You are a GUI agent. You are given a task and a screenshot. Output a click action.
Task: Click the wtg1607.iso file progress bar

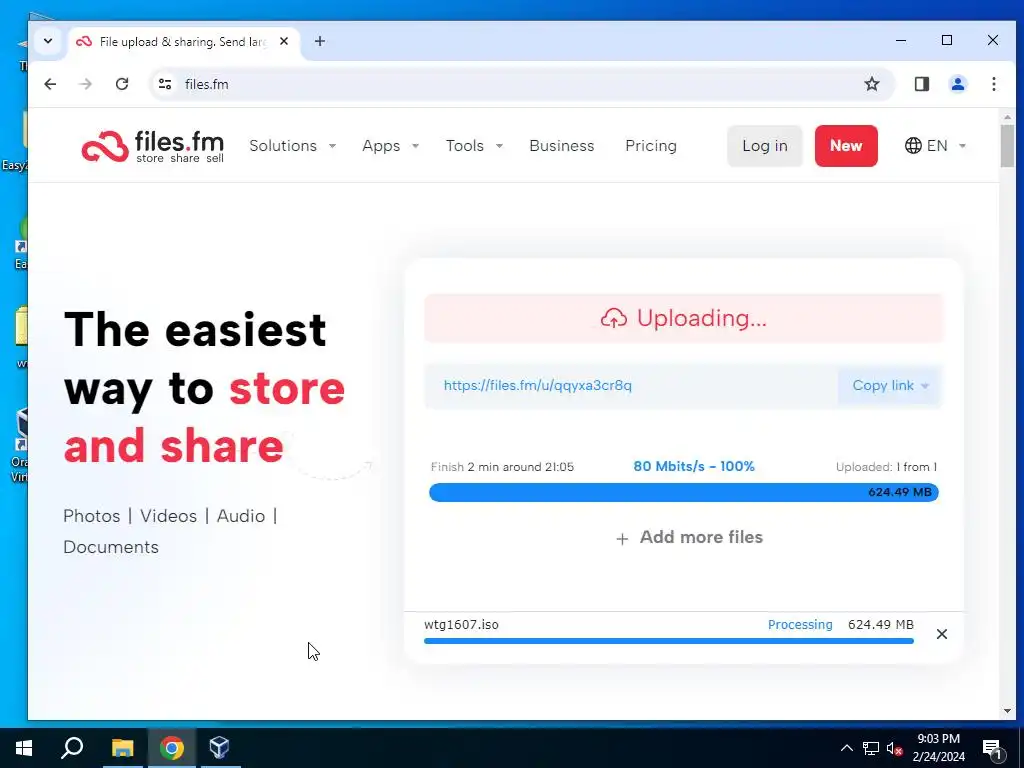click(x=669, y=641)
